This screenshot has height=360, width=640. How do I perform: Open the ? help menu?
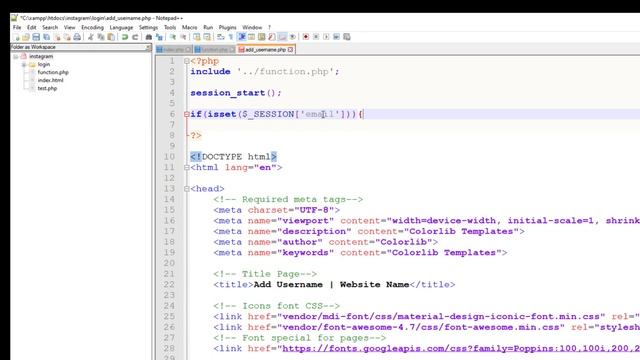pyautogui.click(x=269, y=27)
